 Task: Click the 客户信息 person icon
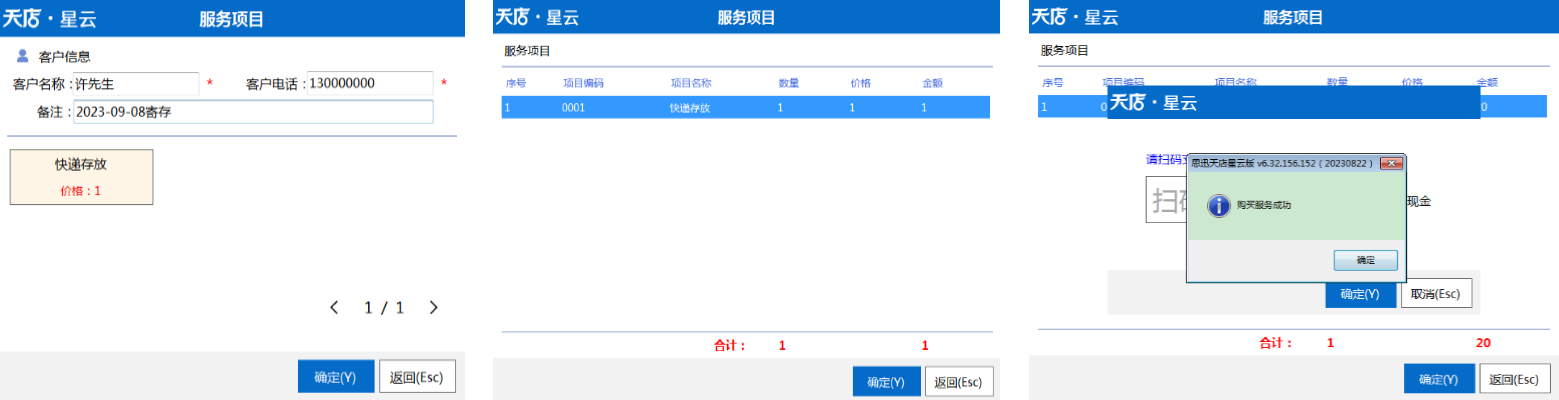click(23, 56)
